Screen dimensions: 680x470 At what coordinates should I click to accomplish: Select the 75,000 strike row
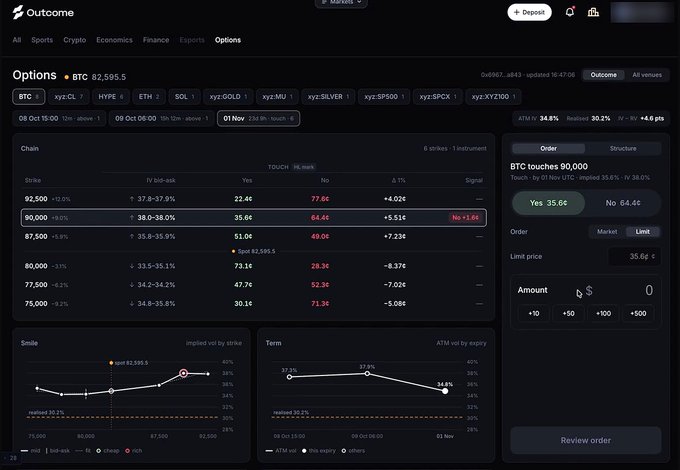(x=254, y=304)
